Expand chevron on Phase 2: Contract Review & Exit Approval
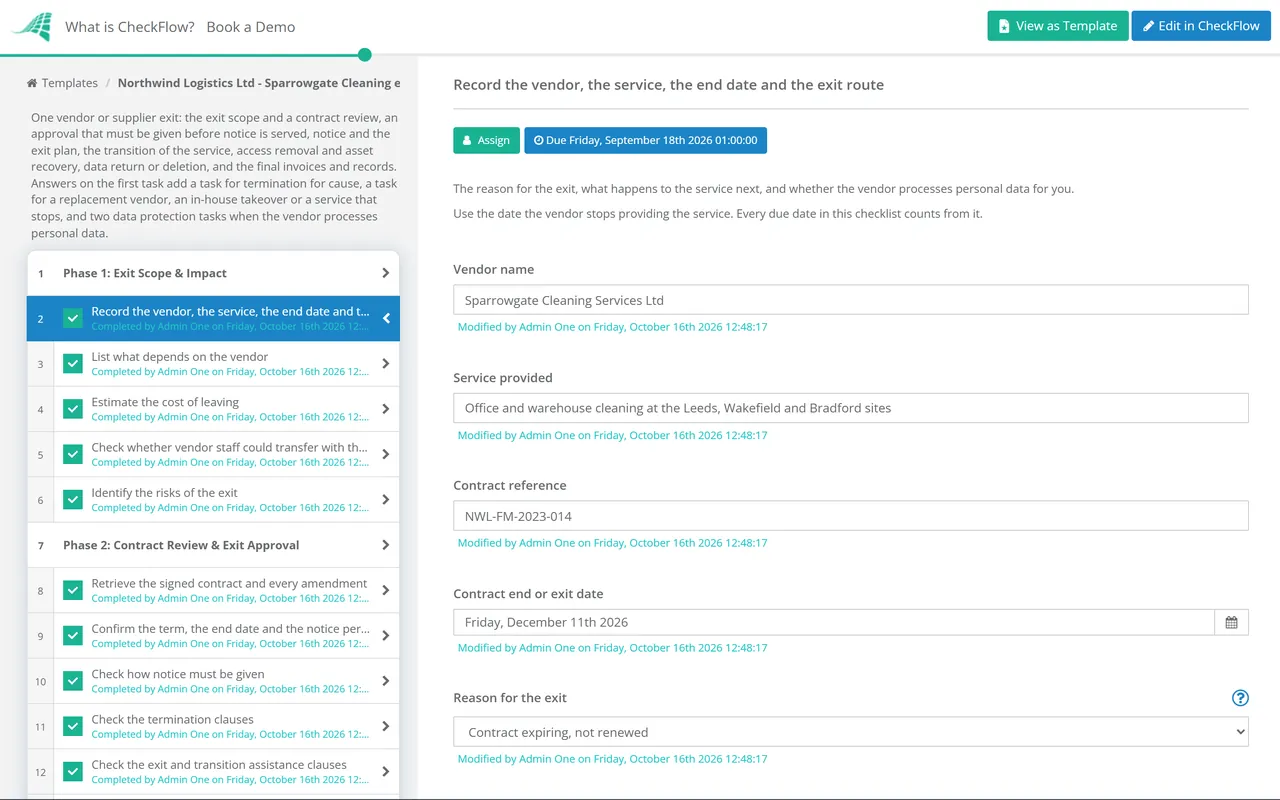 (386, 545)
